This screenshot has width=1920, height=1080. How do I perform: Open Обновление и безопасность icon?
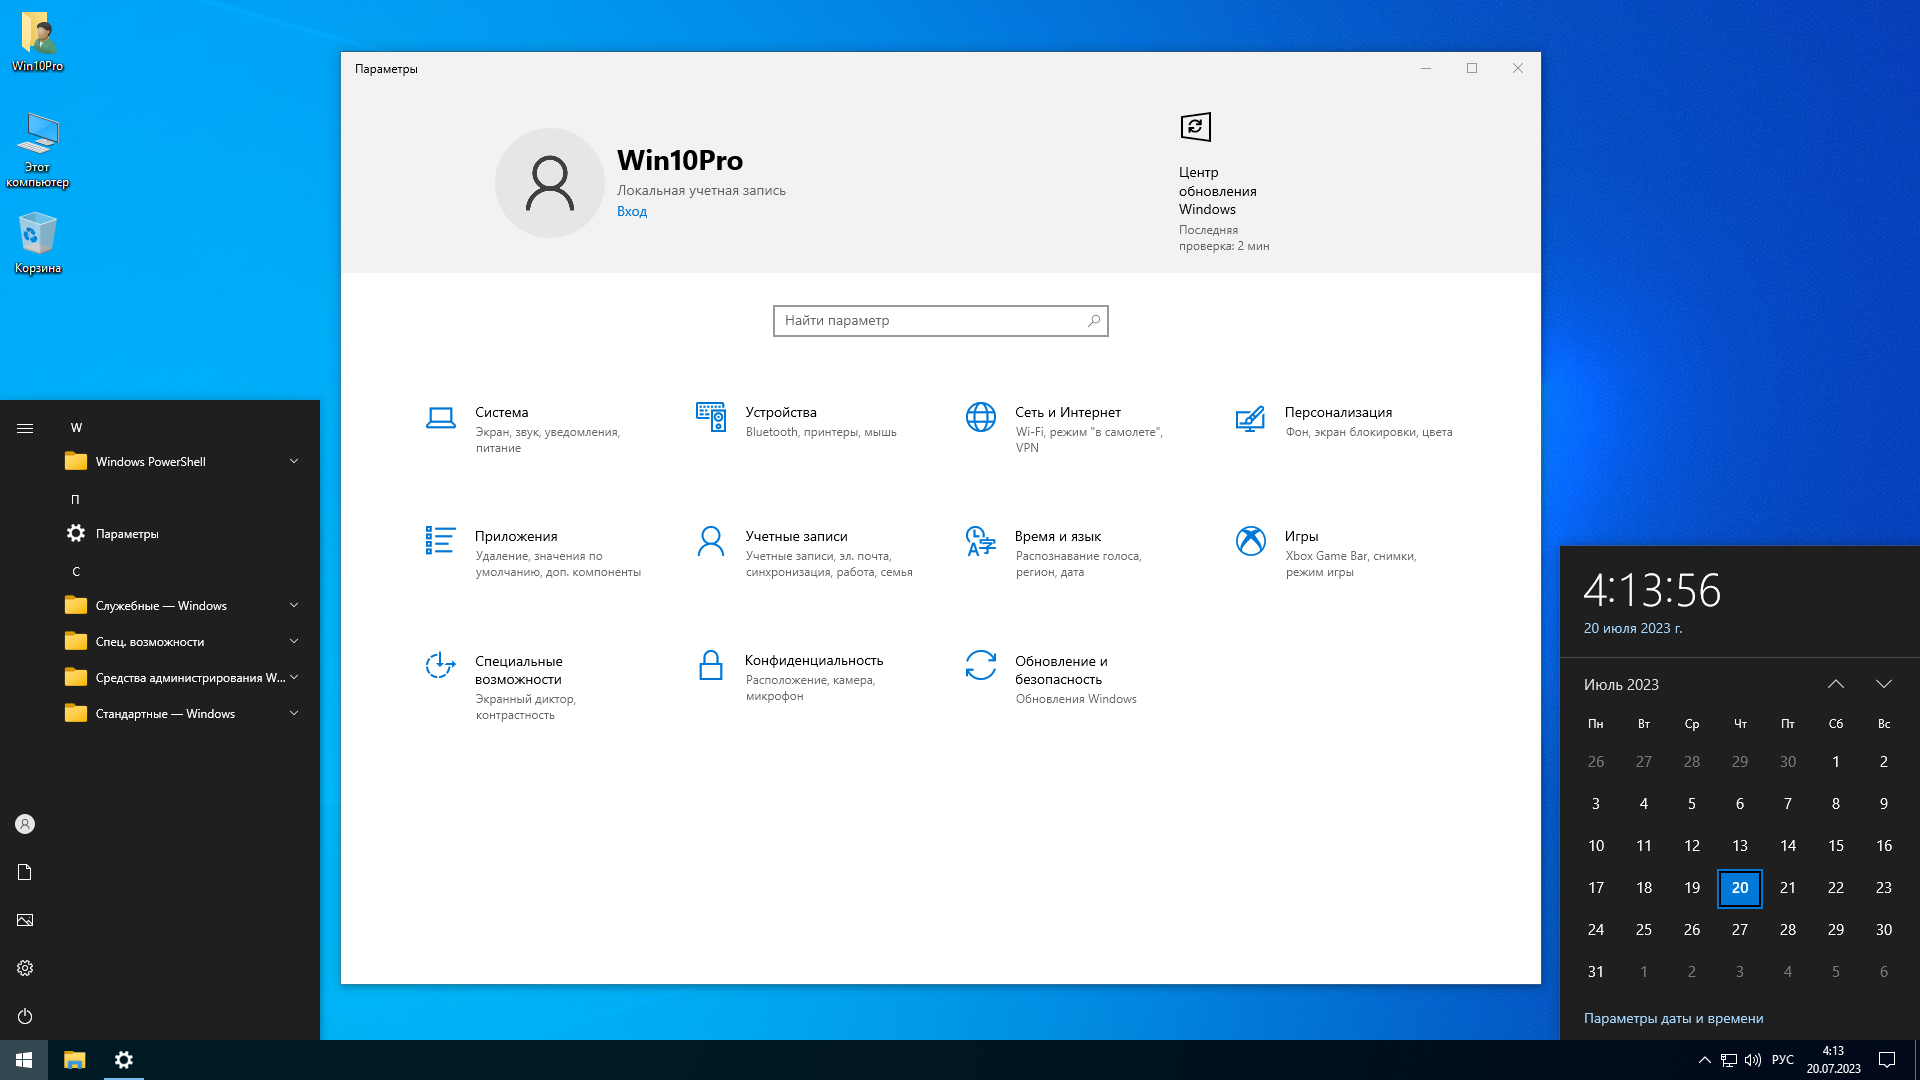[980, 665]
